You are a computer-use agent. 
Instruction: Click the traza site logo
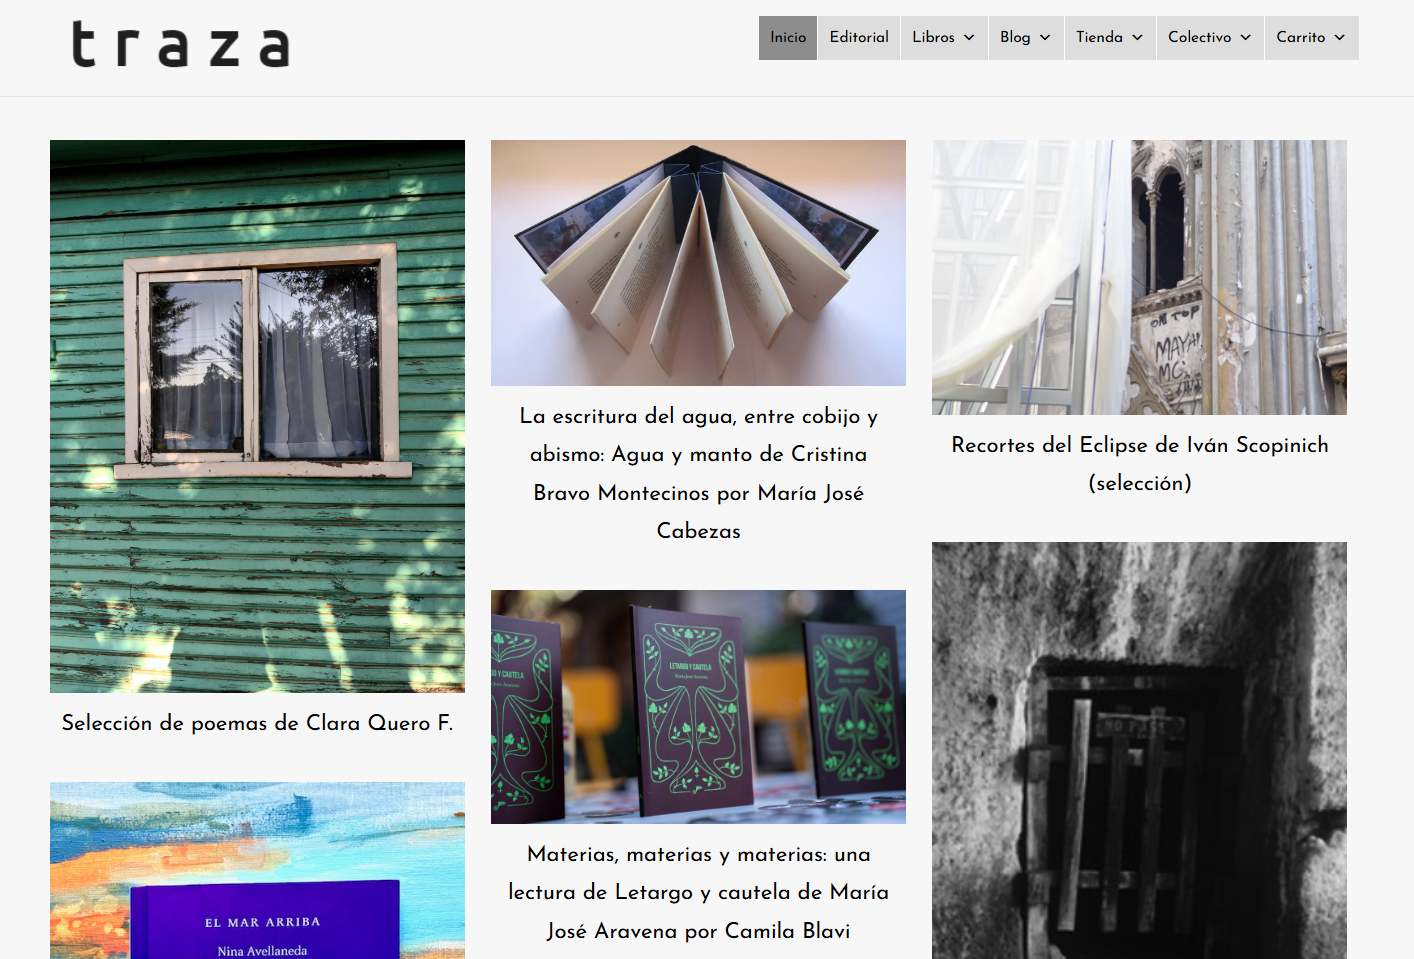tap(181, 45)
